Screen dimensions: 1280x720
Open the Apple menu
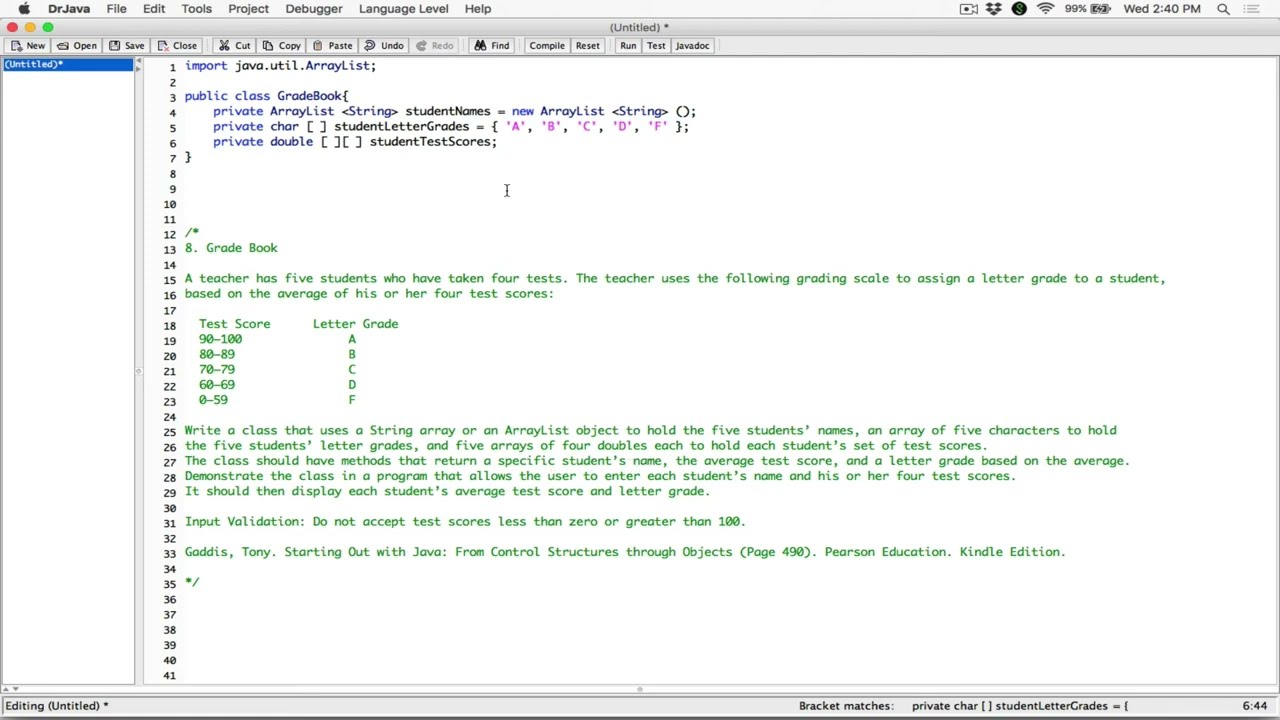[24, 9]
